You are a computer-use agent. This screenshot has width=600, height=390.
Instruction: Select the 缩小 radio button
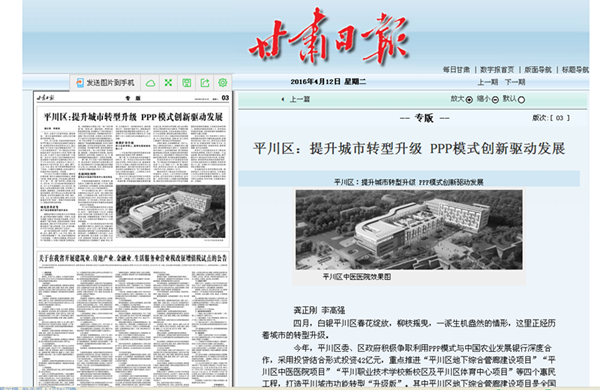(x=495, y=100)
